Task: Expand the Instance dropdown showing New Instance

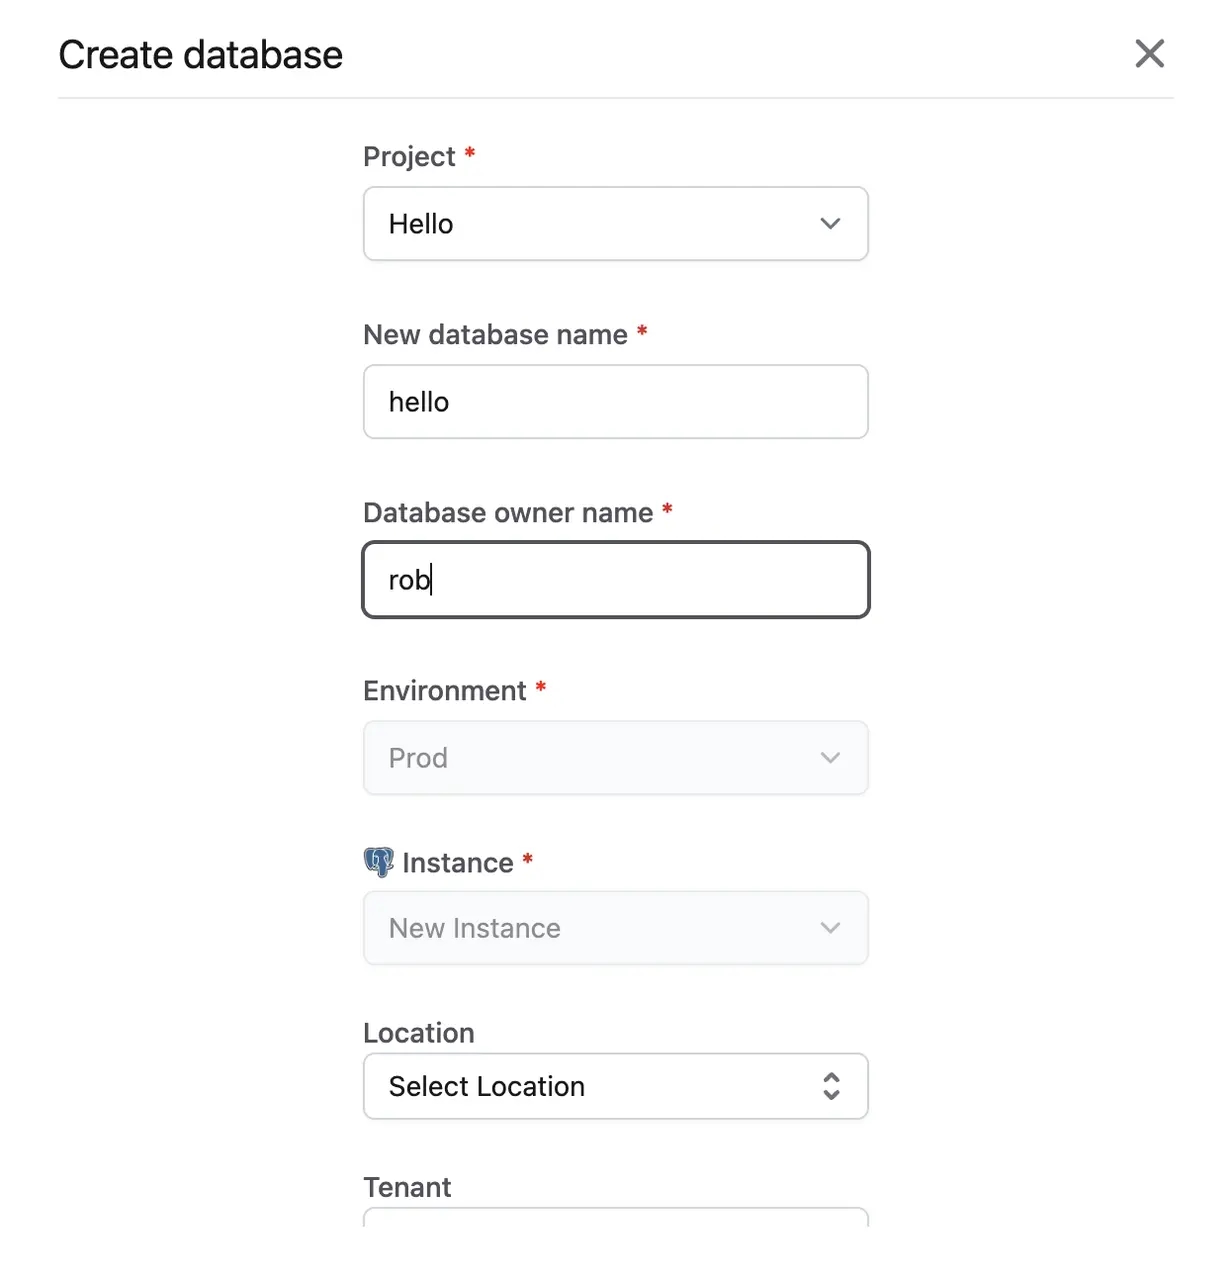Action: click(616, 928)
